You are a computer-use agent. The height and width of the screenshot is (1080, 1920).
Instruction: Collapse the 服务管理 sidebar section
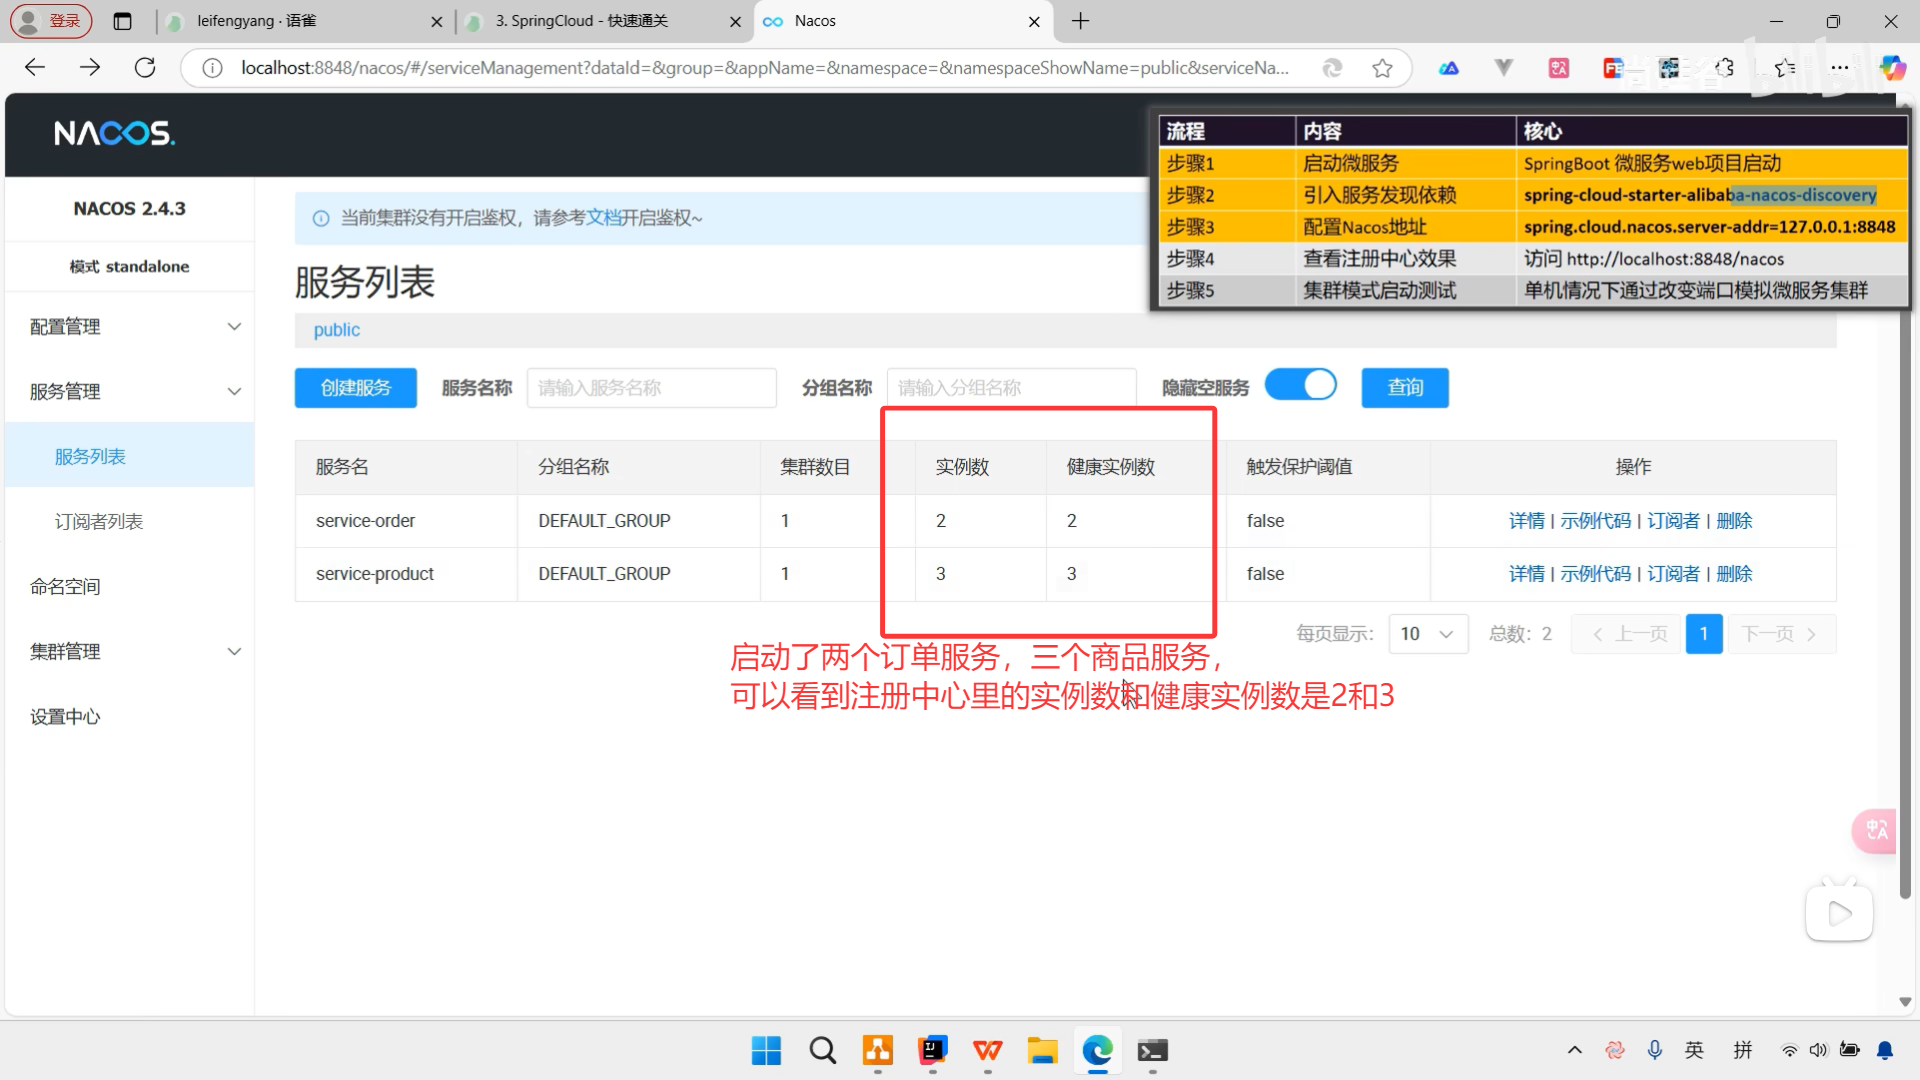130,391
